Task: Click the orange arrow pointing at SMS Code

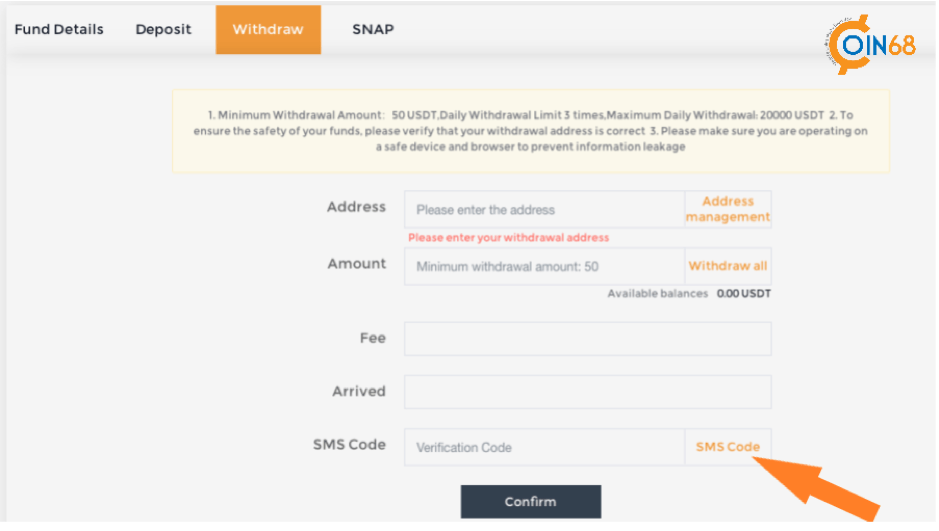Action: click(817, 488)
